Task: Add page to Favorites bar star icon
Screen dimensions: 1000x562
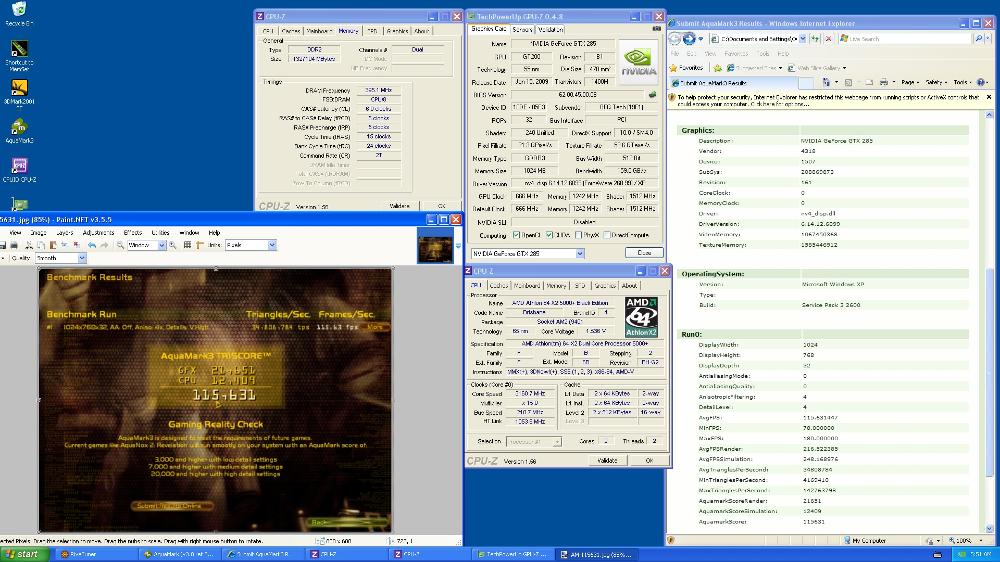Action: tap(717, 68)
